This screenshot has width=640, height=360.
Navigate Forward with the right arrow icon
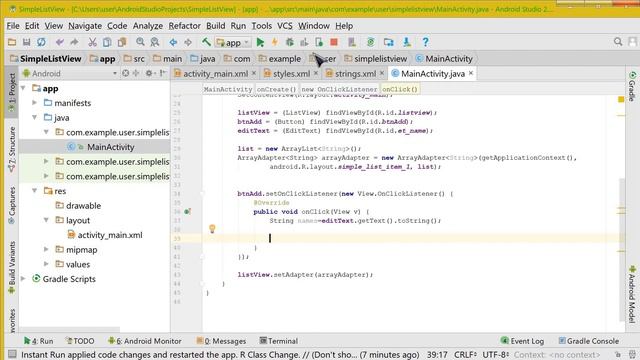tap(188, 42)
